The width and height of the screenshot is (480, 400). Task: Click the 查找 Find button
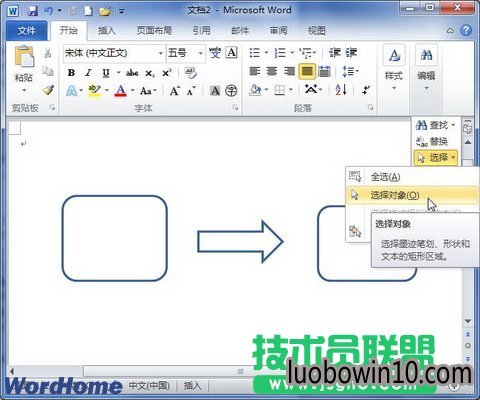pos(435,125)
